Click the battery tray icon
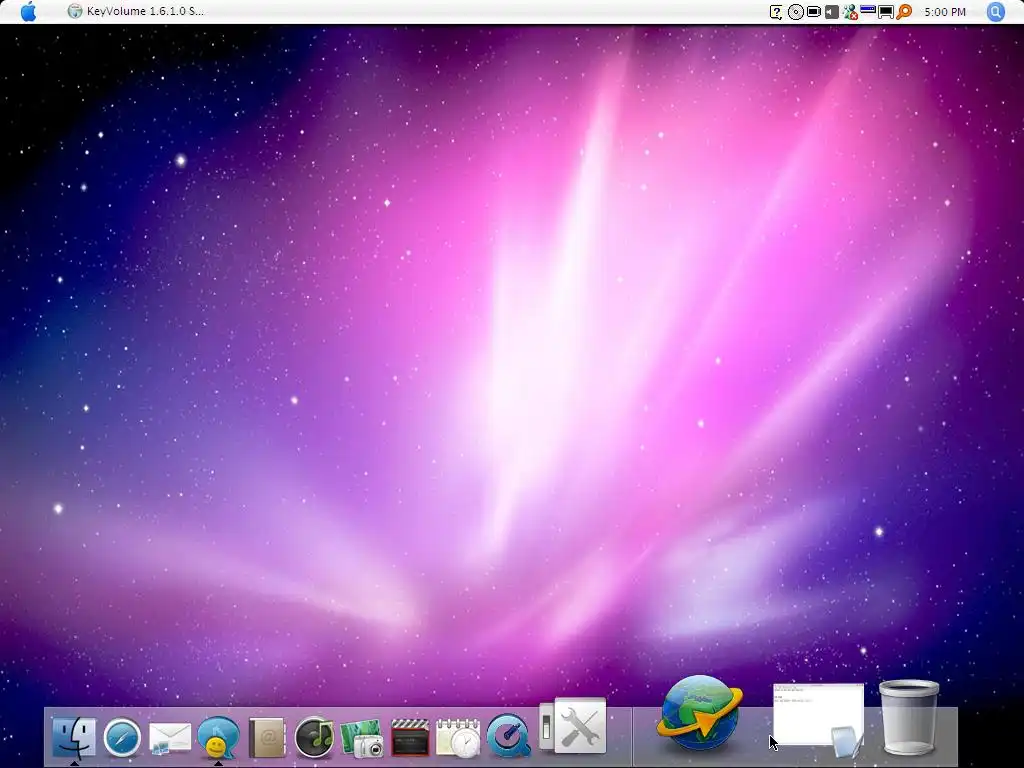 click(x=814, y=11)
